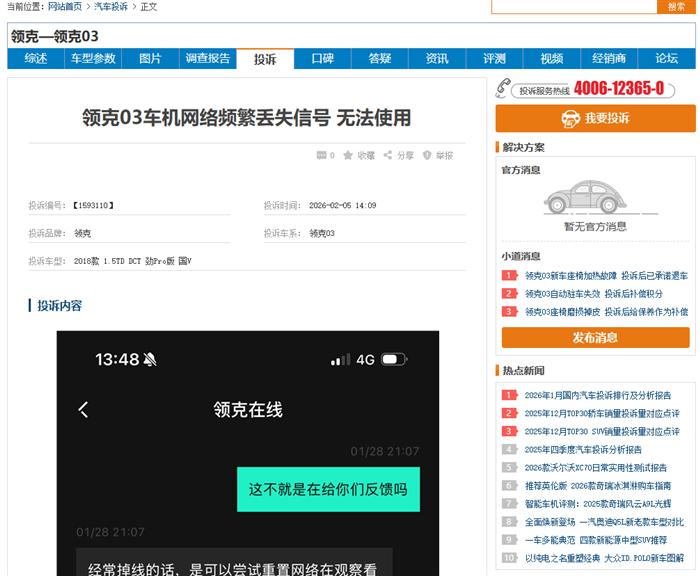Click the back arrow in chat screenshot
The width and height of the screenshot is (700, 576).
[x=84, y=409]
